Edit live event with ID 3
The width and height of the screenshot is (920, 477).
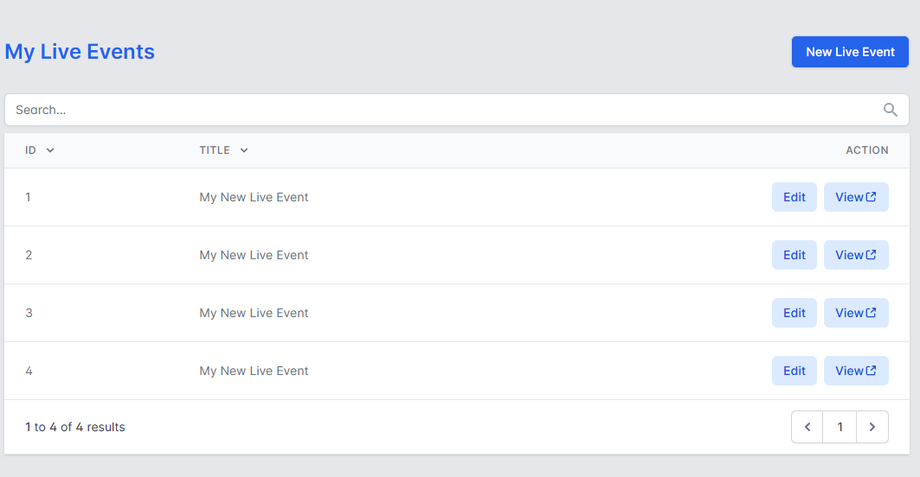(794, 313)
